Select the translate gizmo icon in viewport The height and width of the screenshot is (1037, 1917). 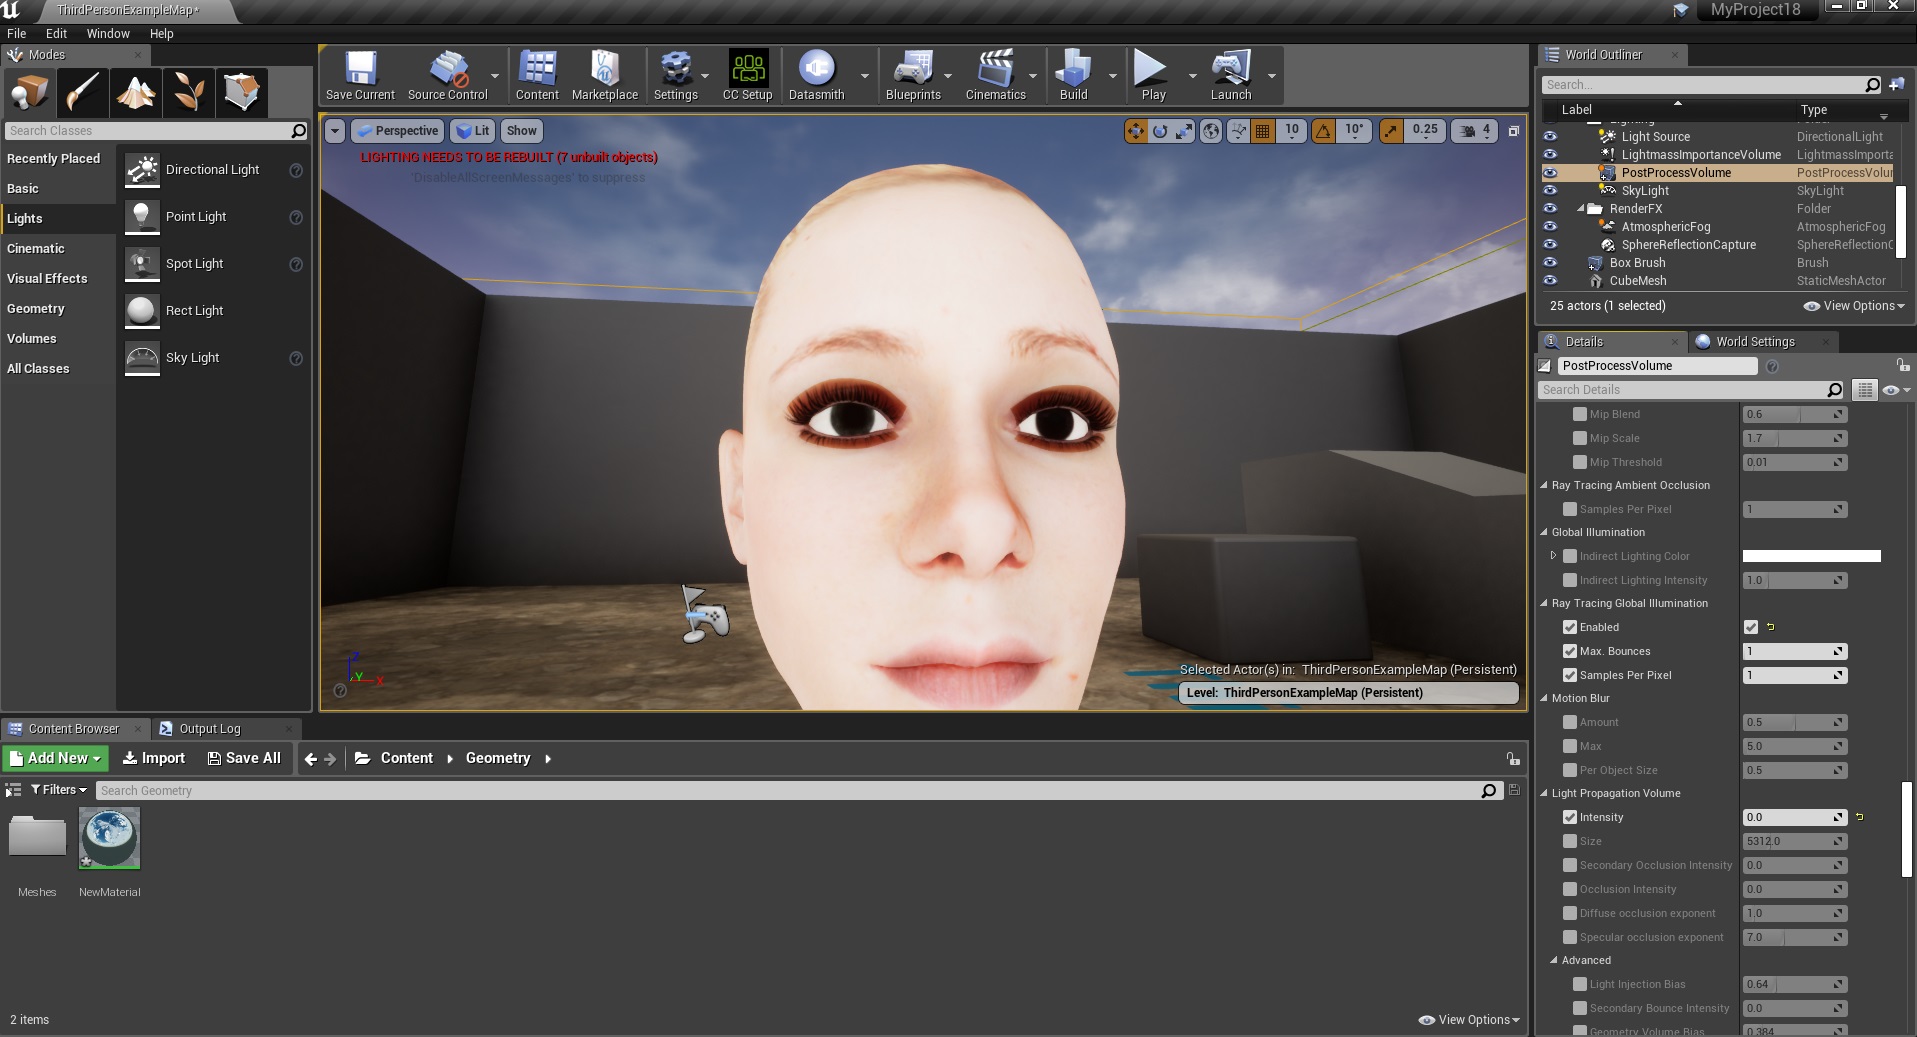pyautogui.click(x=1136, y=131)
